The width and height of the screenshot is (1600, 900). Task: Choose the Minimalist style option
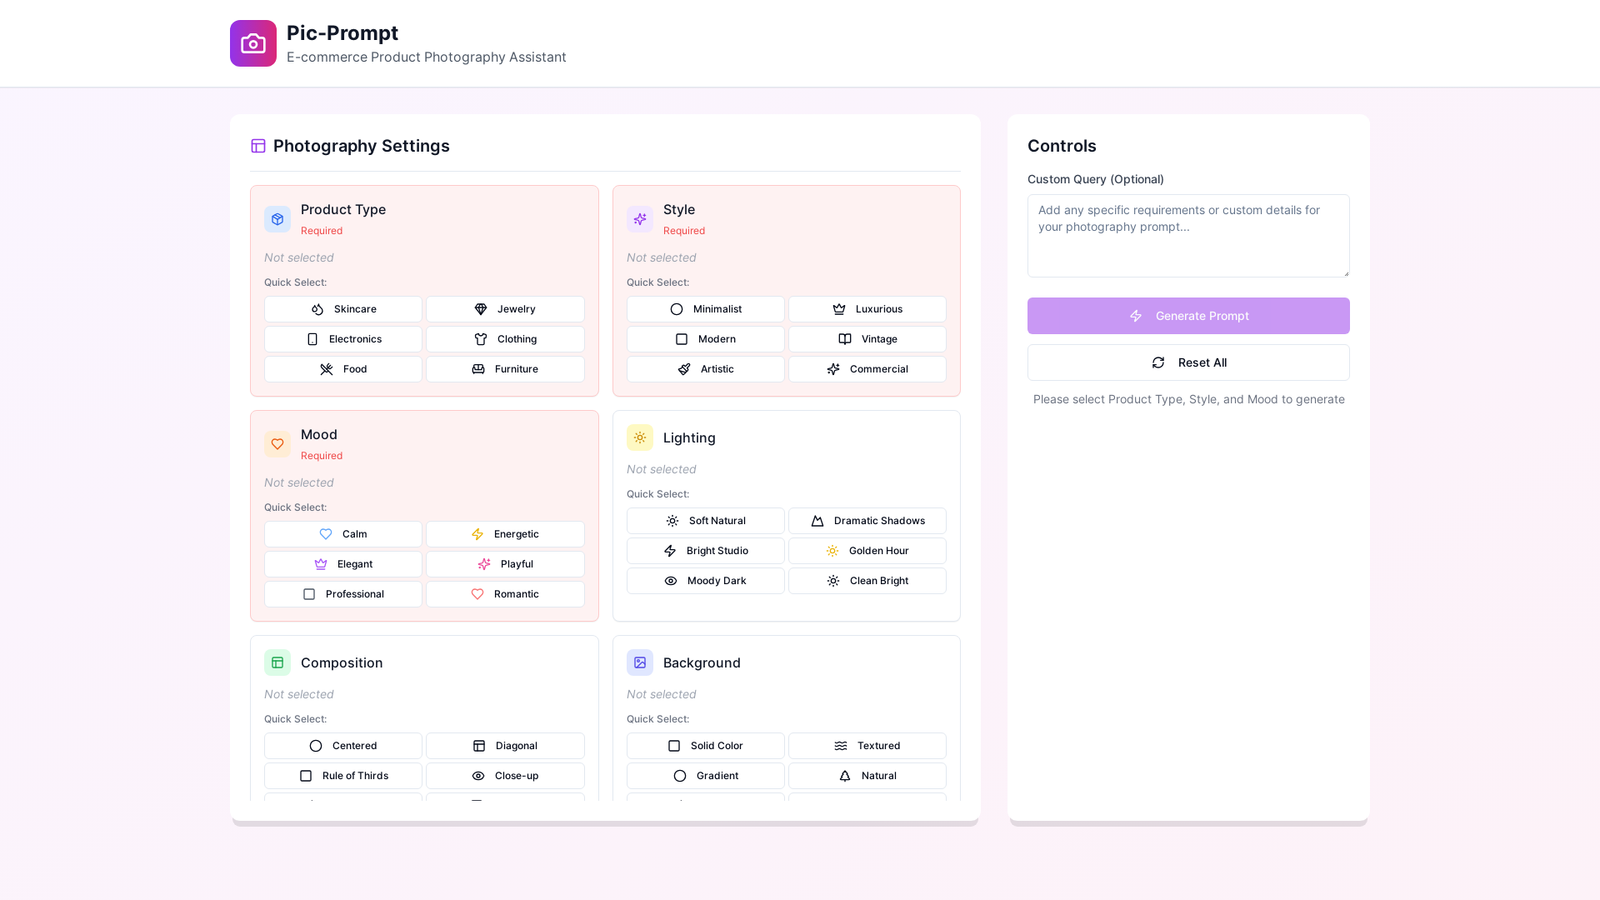pyautogui.click(x=706, y=309)
